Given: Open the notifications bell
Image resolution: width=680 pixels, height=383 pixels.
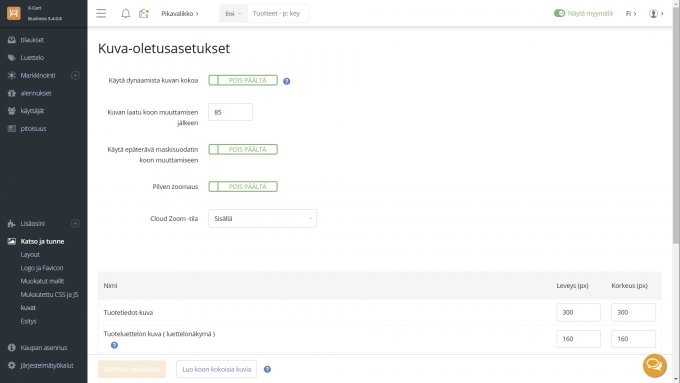Looking at the screenshot, I should point(125,13).
